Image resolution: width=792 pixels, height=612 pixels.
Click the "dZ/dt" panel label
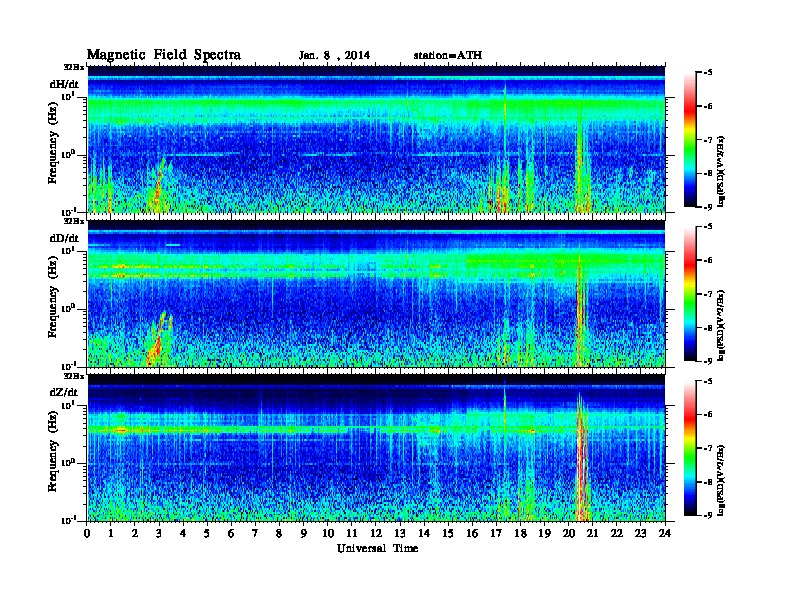(64, 392)
